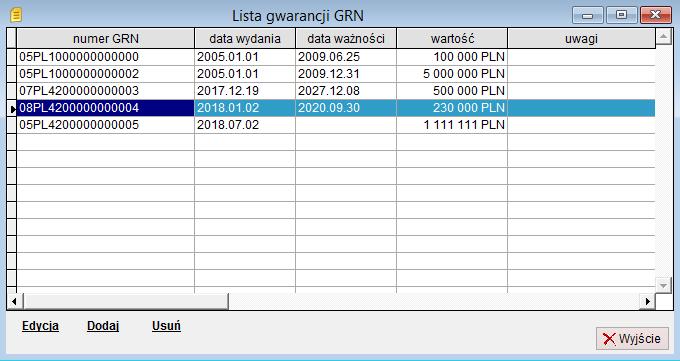Click expiry date 2009.12.31
Image resolution: width=680 pixels, height=361 pixels.
point(329,74)
